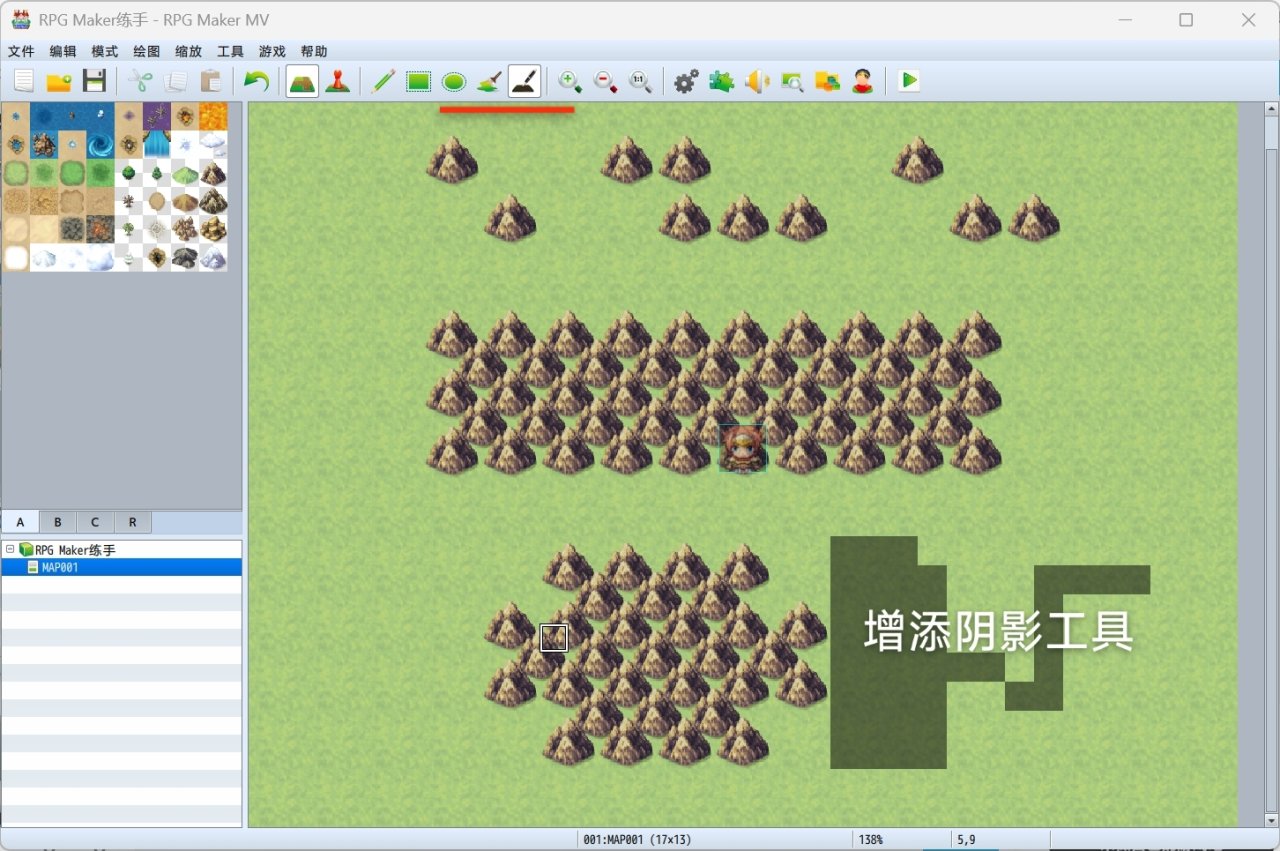The width and height of the screenshot is (1280, 851).
Task: Open the Resource Manager icon
Action: point(827,81)
